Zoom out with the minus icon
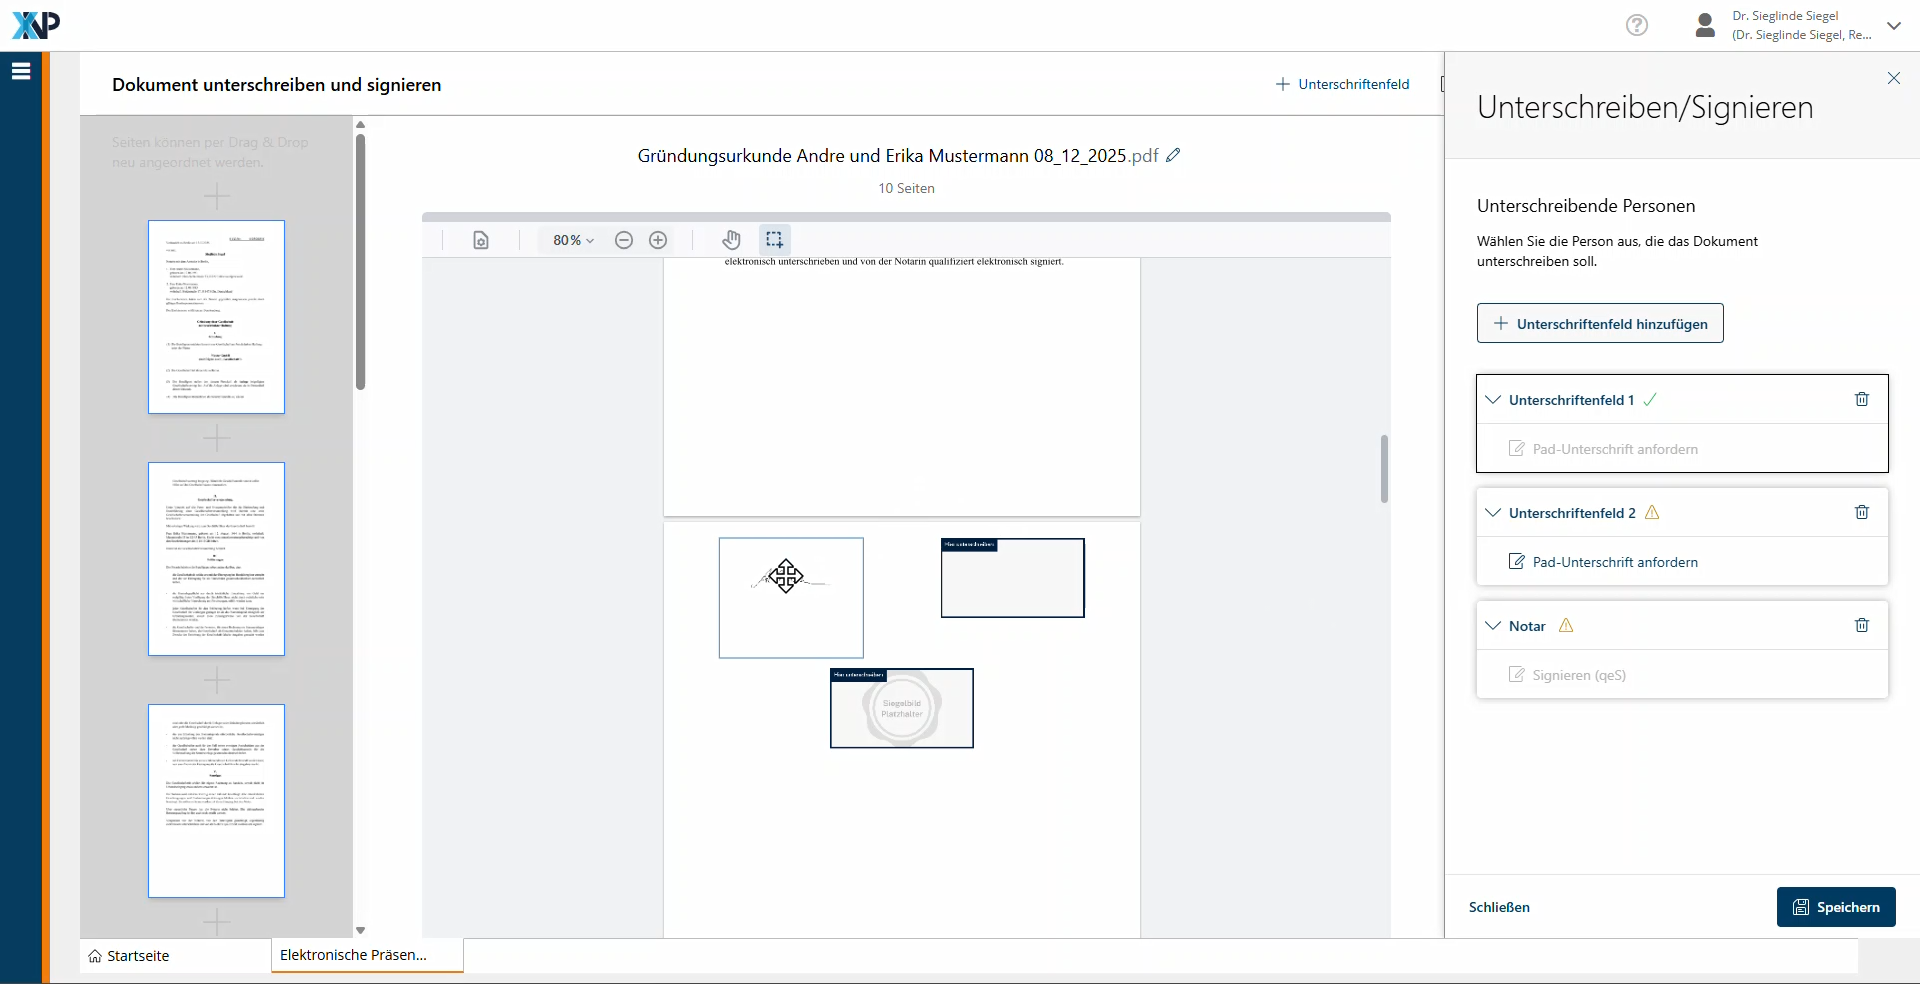 pos(624,240)
